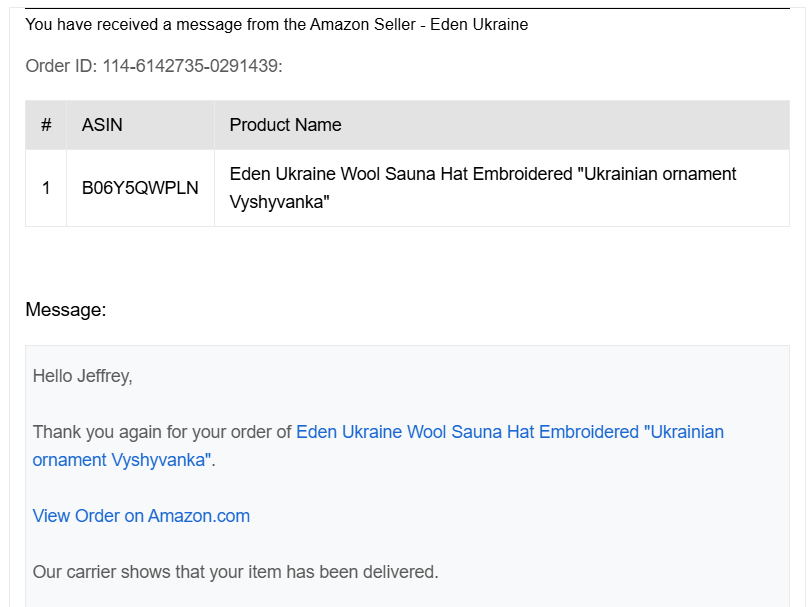
Task: Select the B06Y5QWPLN ASIN cell
Action: pos(140,188)
